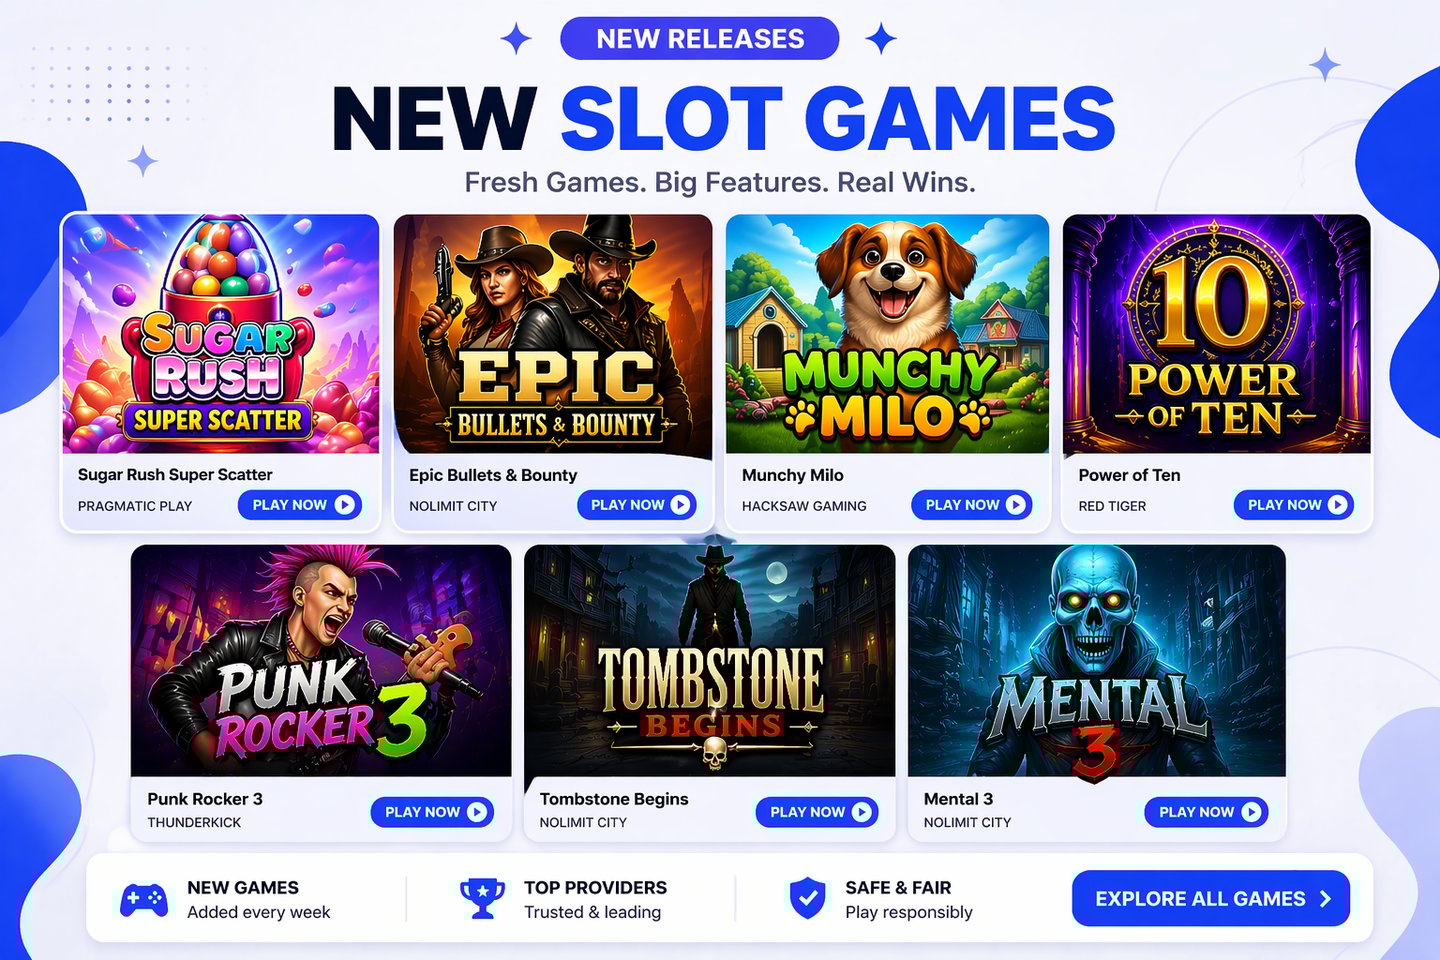Screen dimensions: 1440x960
Task: Click the shield Safe & Fair icon
Action: (x=807, y=898)
